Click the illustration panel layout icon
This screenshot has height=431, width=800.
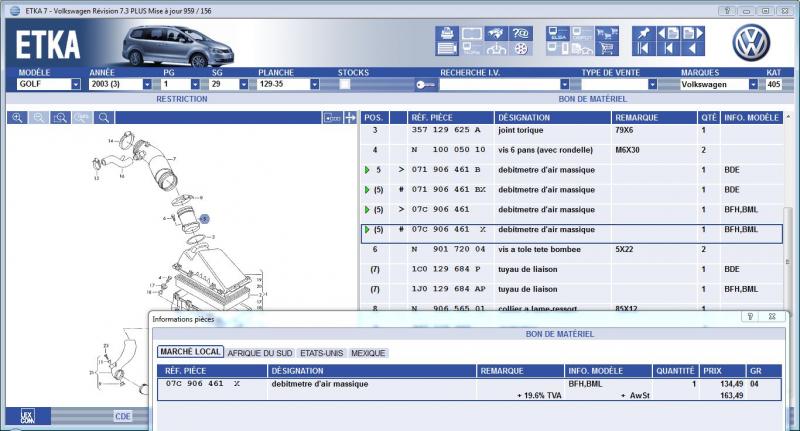pos(332,118)
